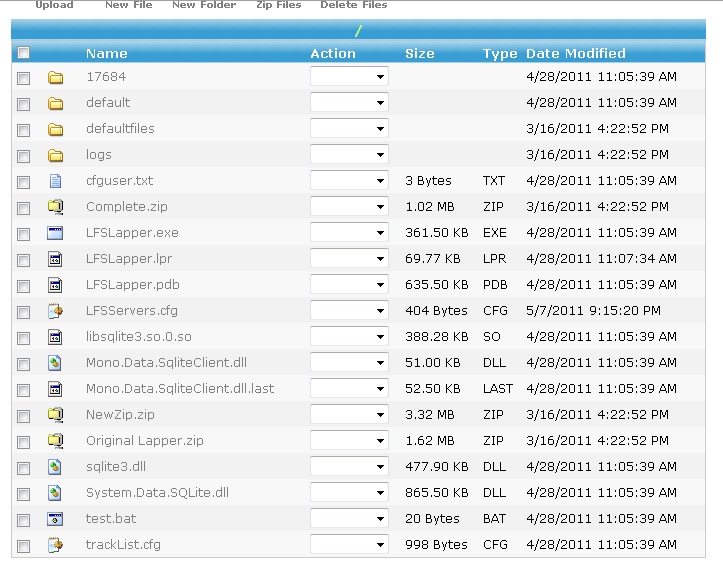This screenshot has width=723, height=563.
Task: Click the 361.50 KB size cell
Action: 437,232
